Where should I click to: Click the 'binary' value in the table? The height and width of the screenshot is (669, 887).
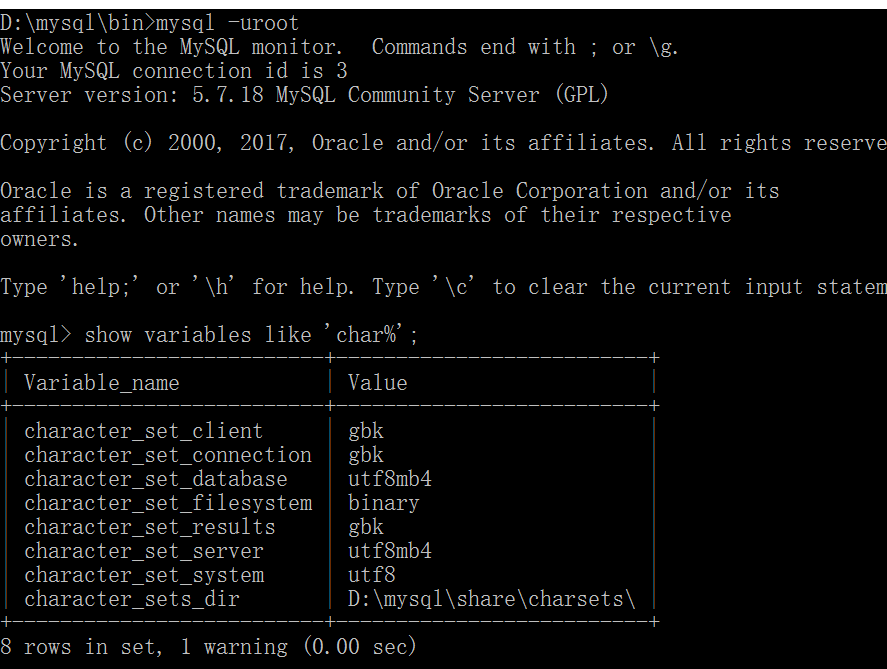coord(384,503)
